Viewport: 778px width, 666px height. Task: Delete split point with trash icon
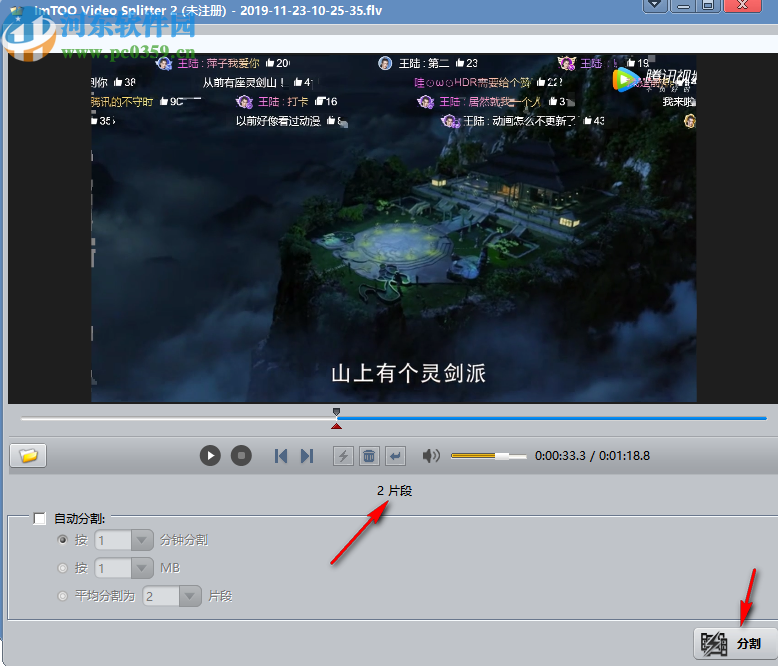(x=369, y=456)
